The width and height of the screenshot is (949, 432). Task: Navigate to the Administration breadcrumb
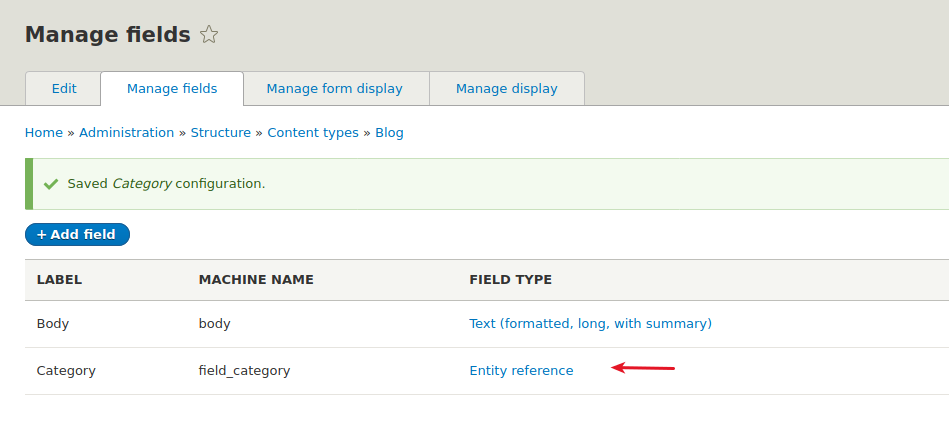(x=127, y=132)
